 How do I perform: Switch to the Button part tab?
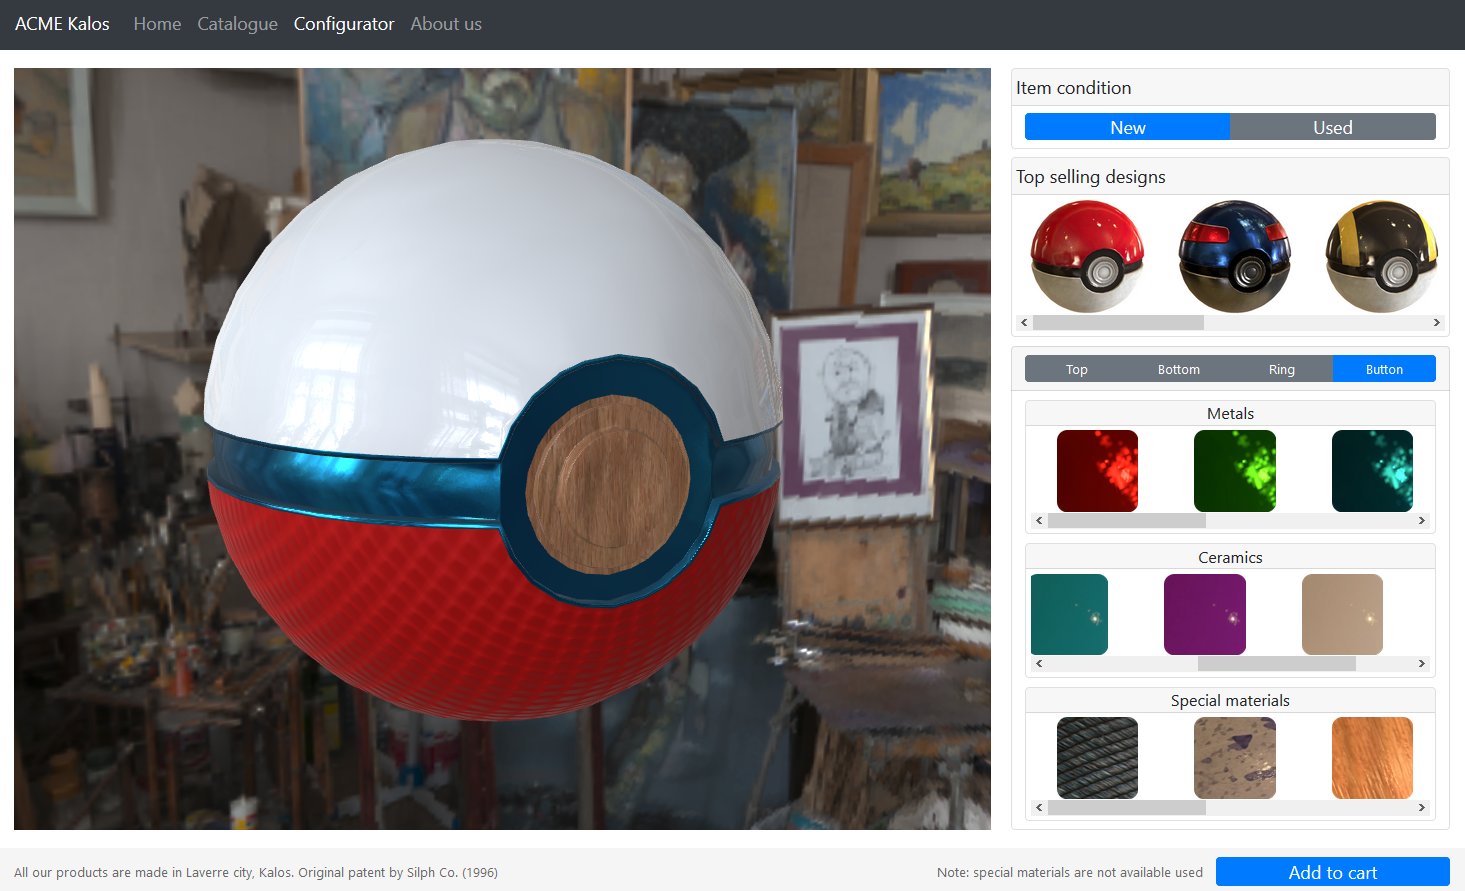[x=1384, y=369]
